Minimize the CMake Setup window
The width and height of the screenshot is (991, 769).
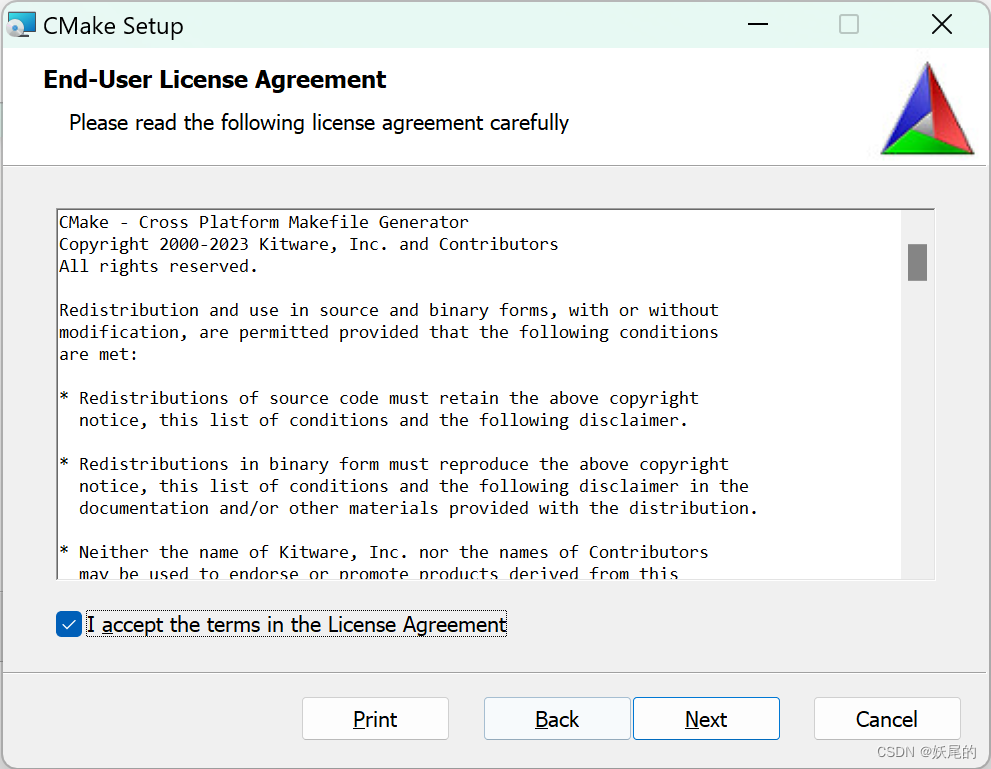(x=758, y=25)
